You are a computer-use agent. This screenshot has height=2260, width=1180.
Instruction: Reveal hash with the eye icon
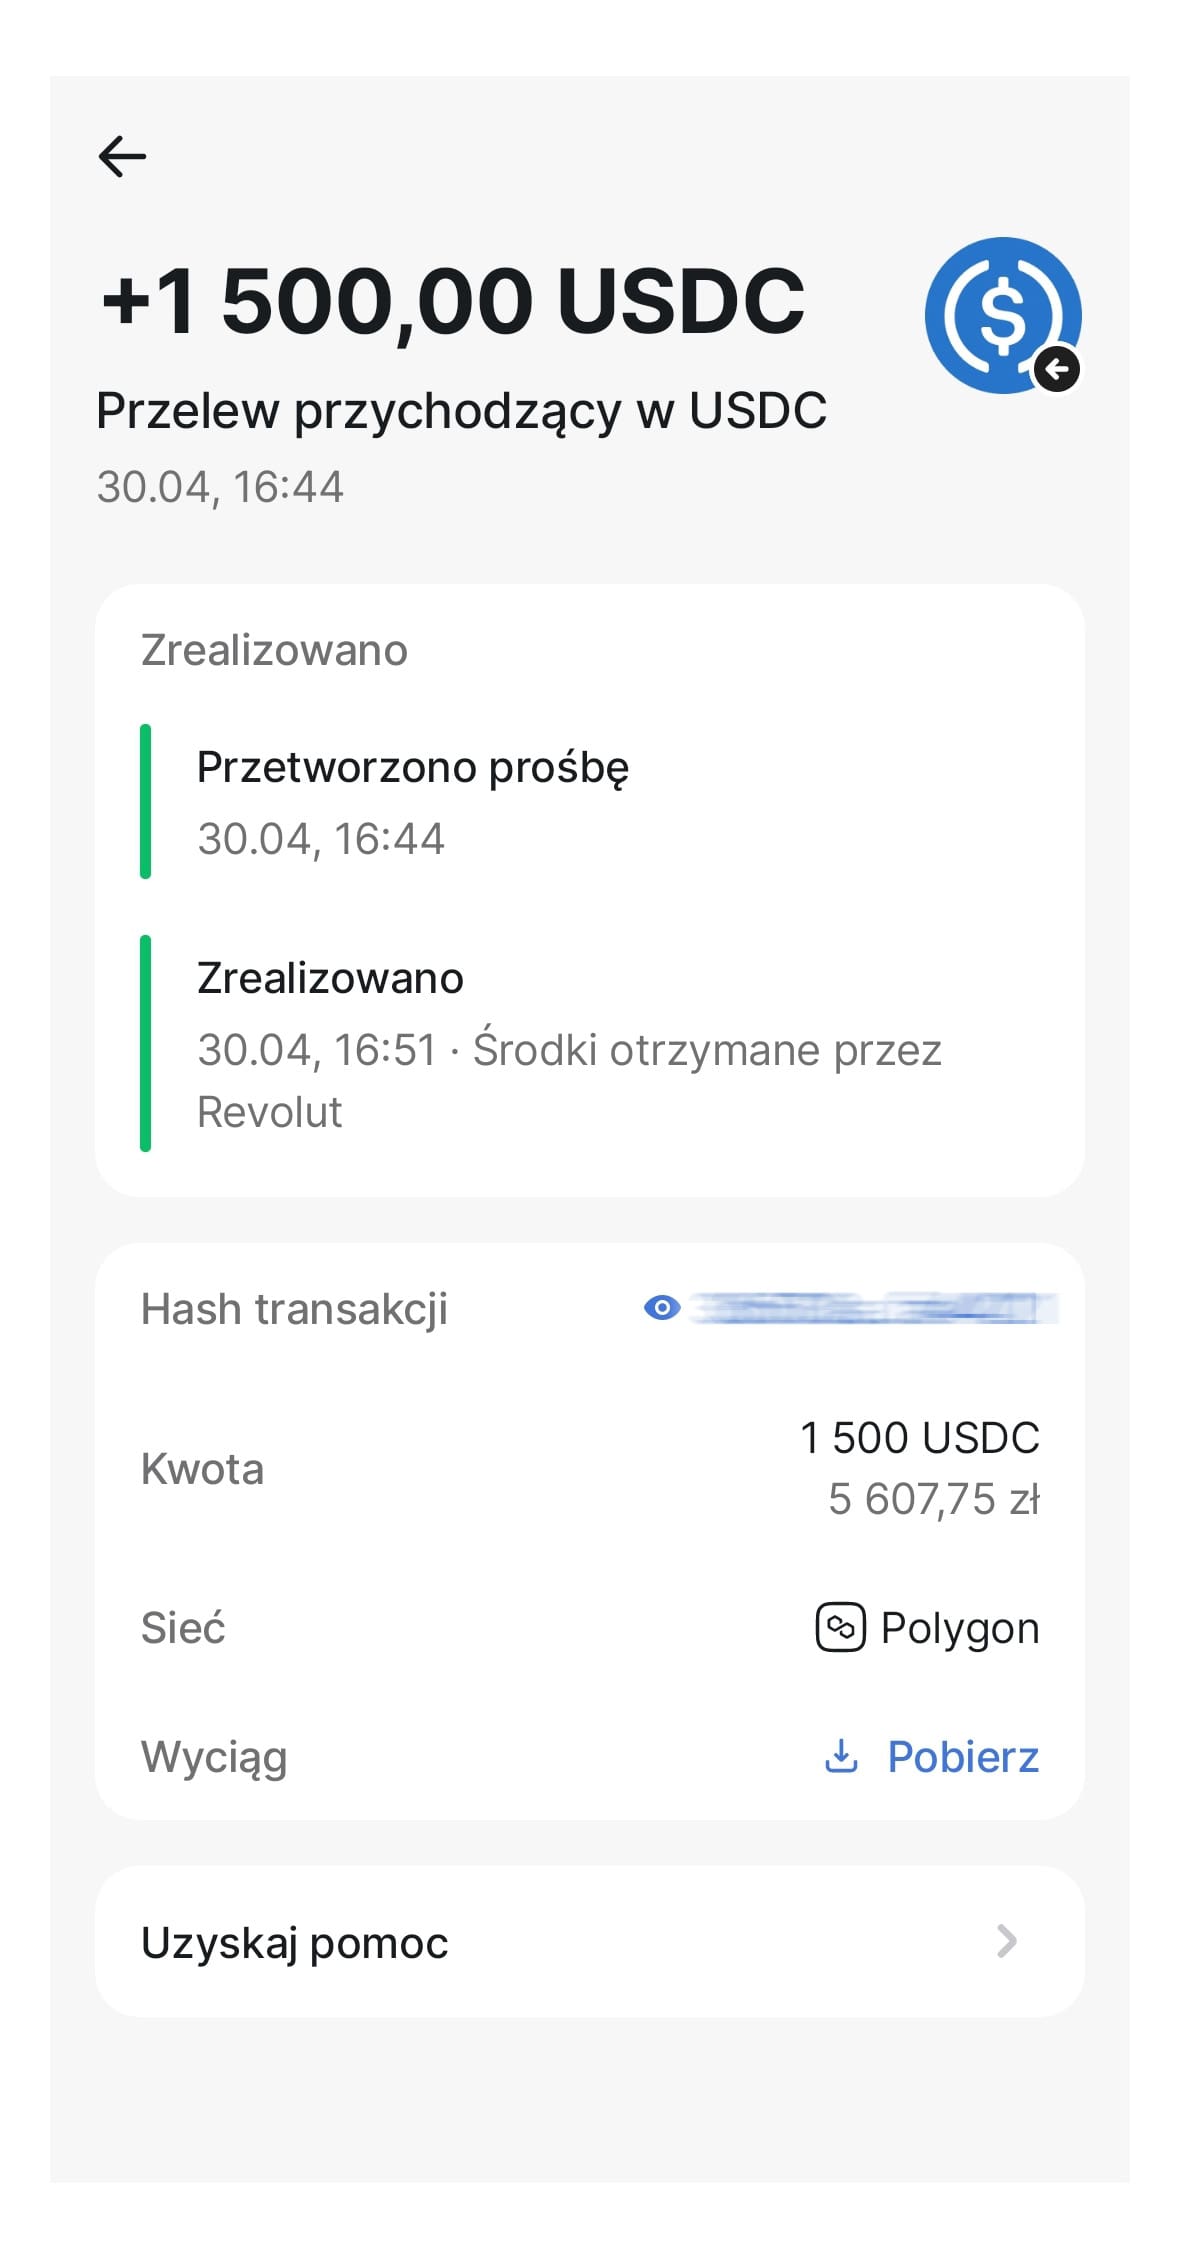tap(662, 1307)
